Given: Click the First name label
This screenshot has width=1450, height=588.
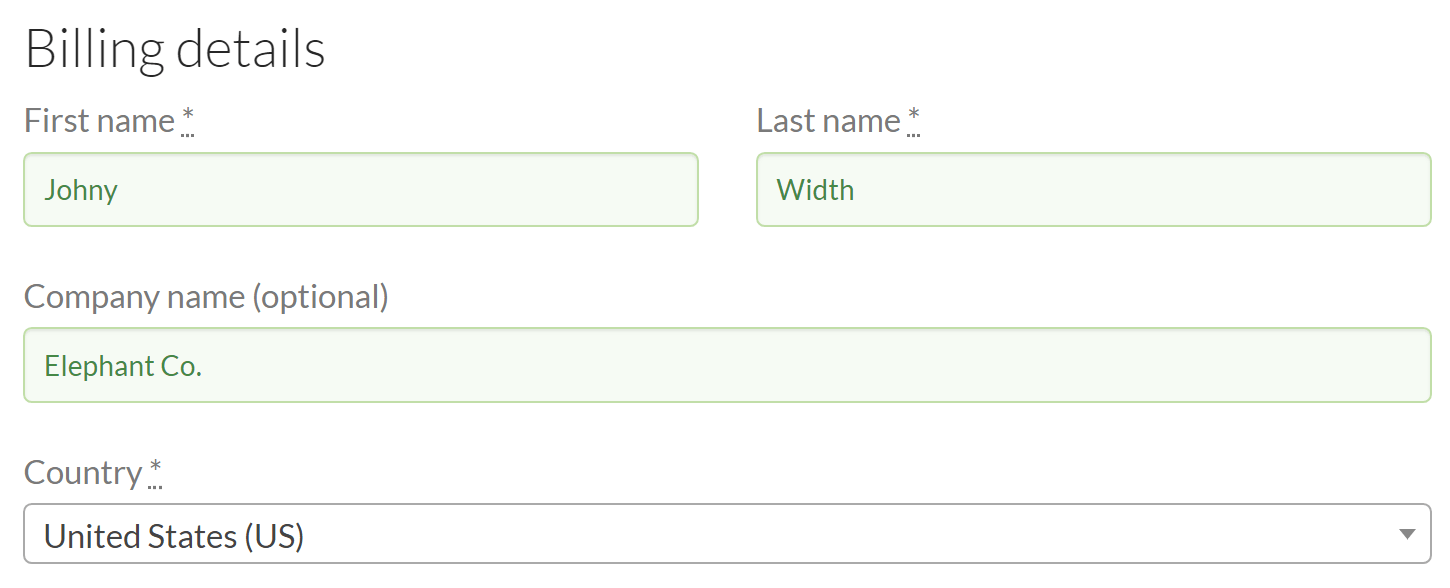Looking at the screenshot, I should pos(97,120).
